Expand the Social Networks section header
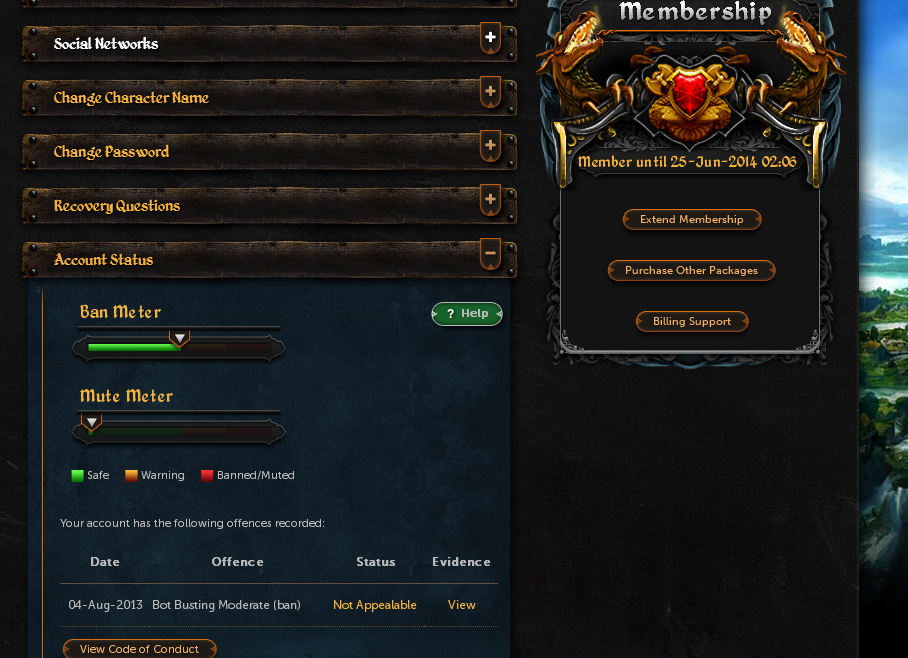Viewport: 908px width, 658px height. 269,43
